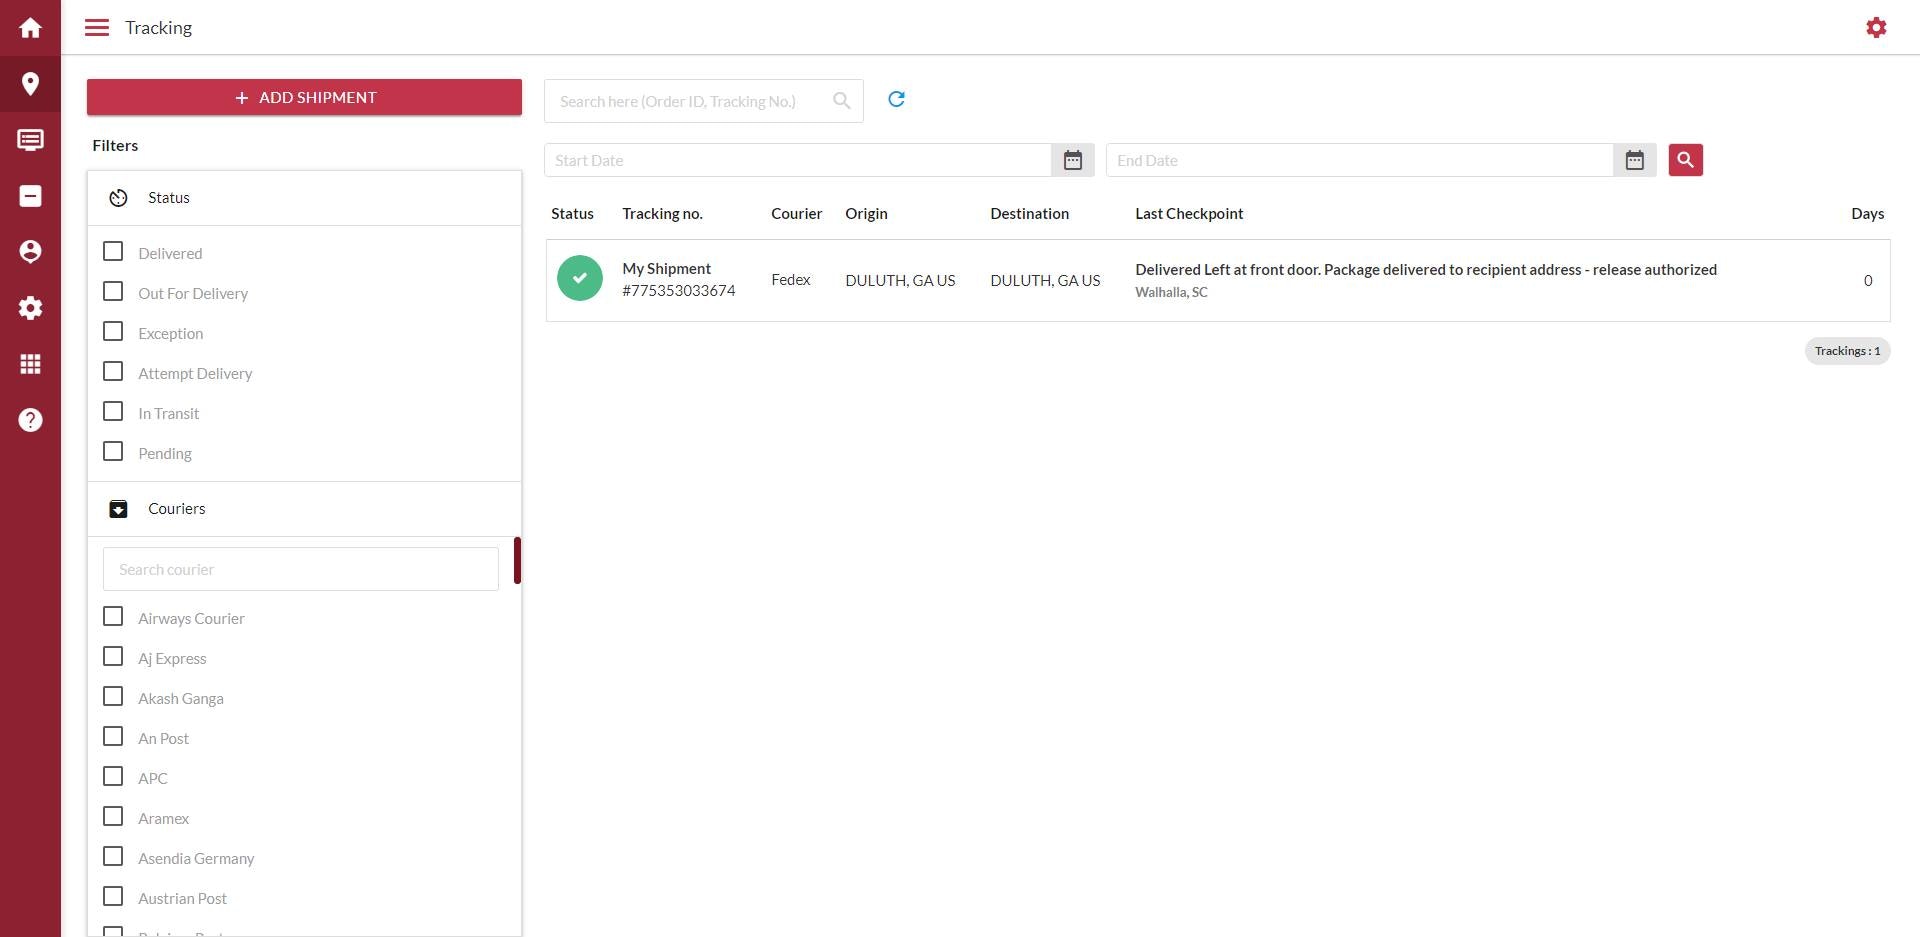
Task: Click the End Date input field
Action: click(1360, 160)
